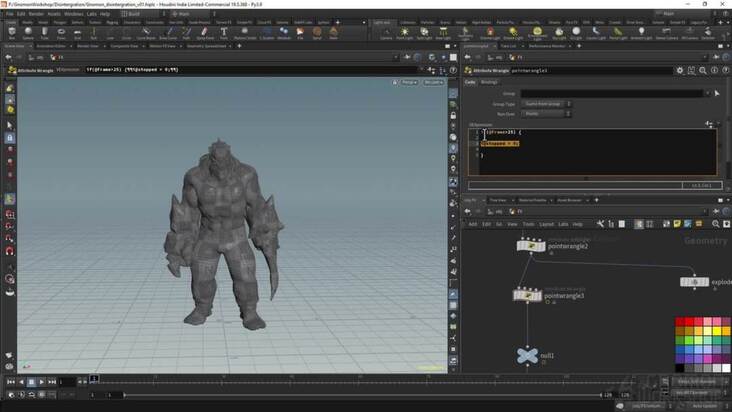Viewport: 732px width, 412px height.
Task: Open the Group Type dropdown
Action: click(x=546, y=104)
